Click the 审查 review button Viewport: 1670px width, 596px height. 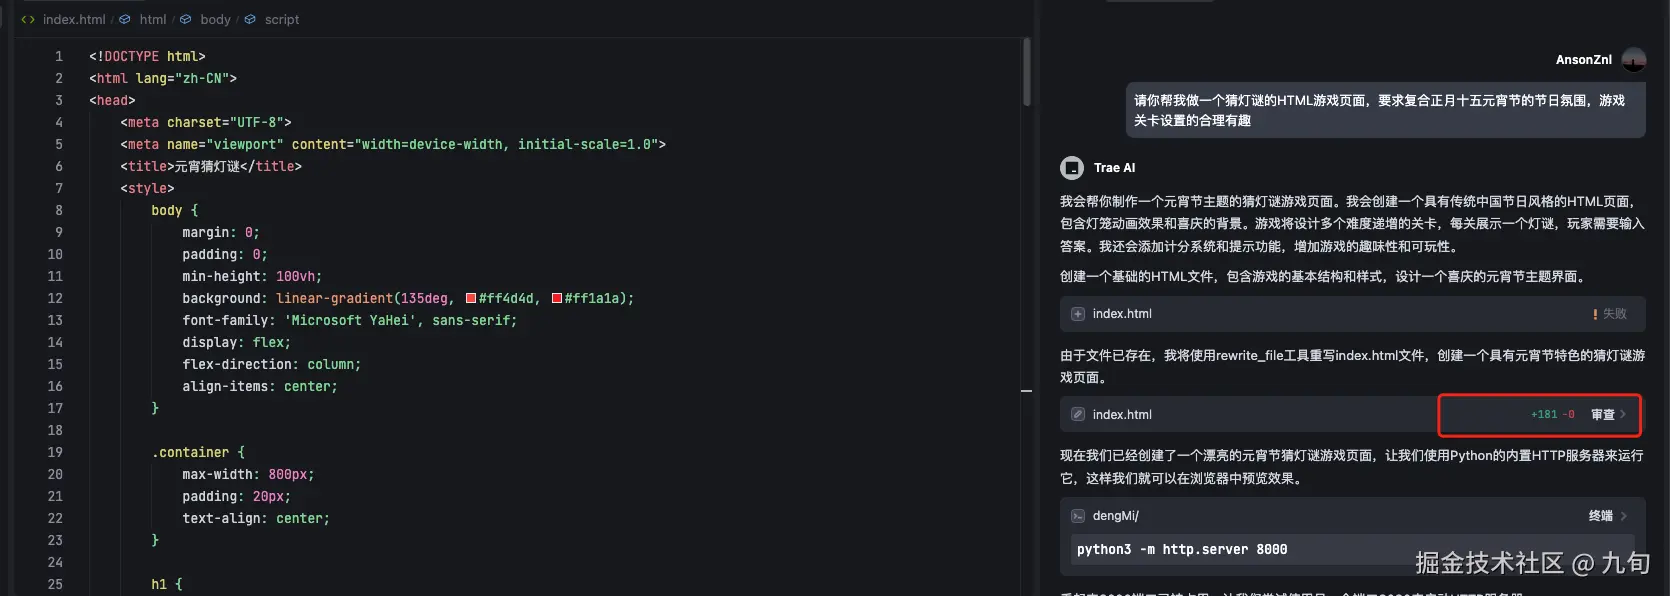click(x=1602, y=414)
